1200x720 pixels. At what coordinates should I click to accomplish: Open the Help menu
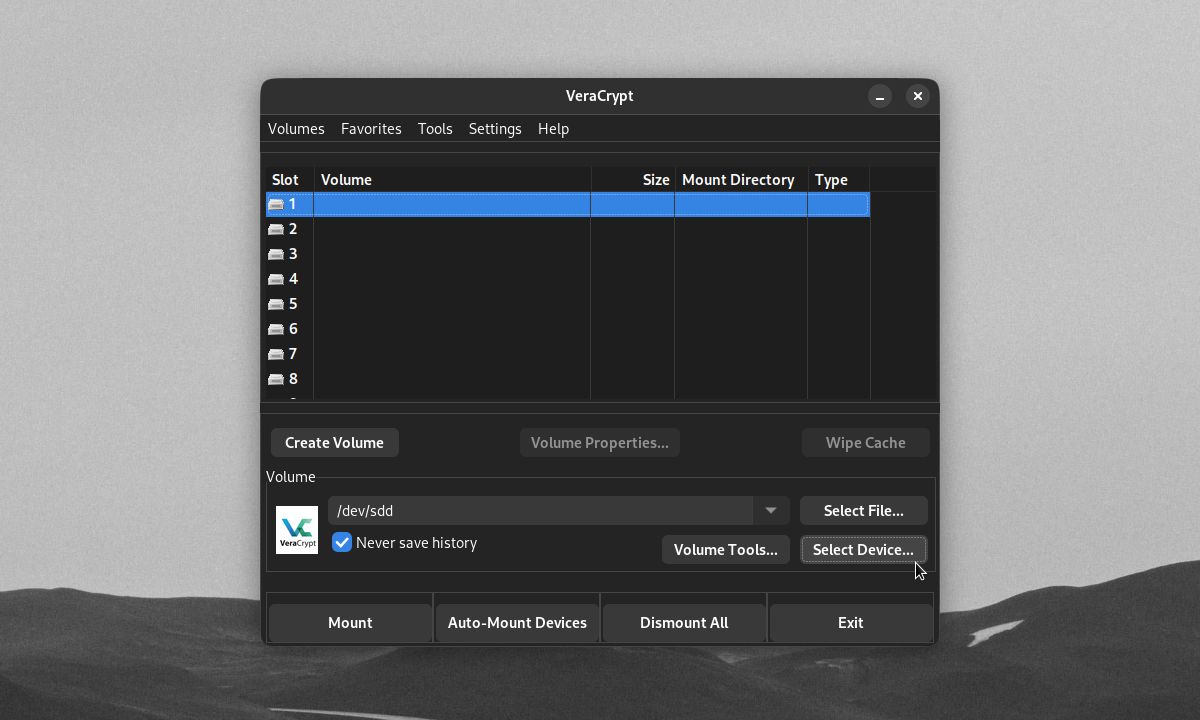(553, 129)
